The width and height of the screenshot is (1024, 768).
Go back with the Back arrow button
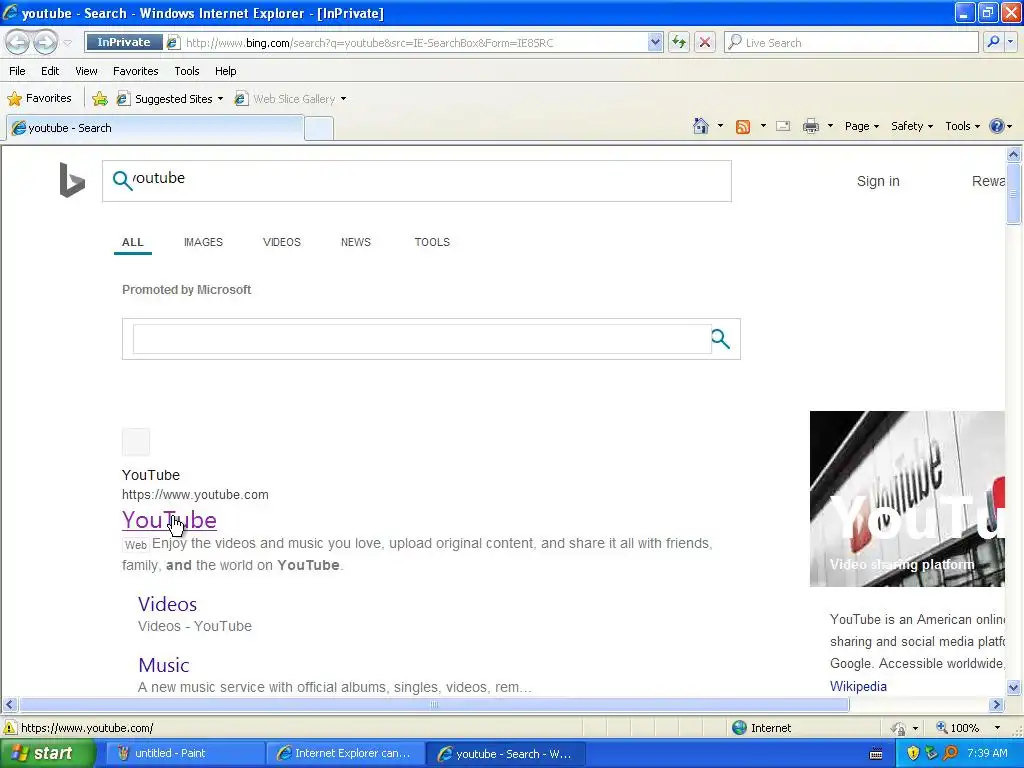pos(18,42)
